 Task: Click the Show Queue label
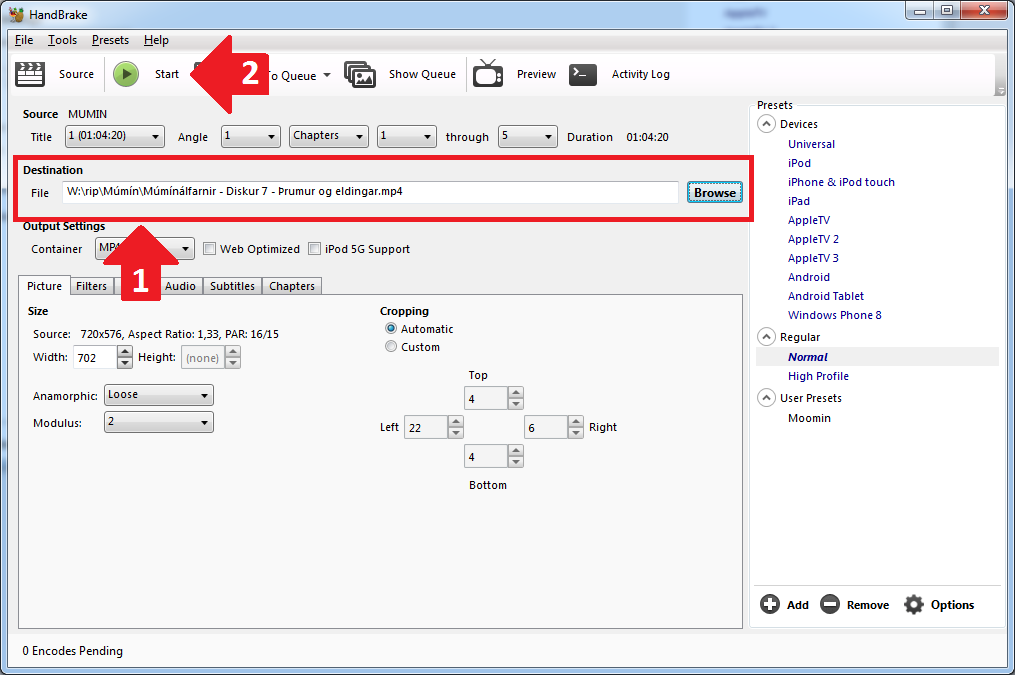click(422, 74)
